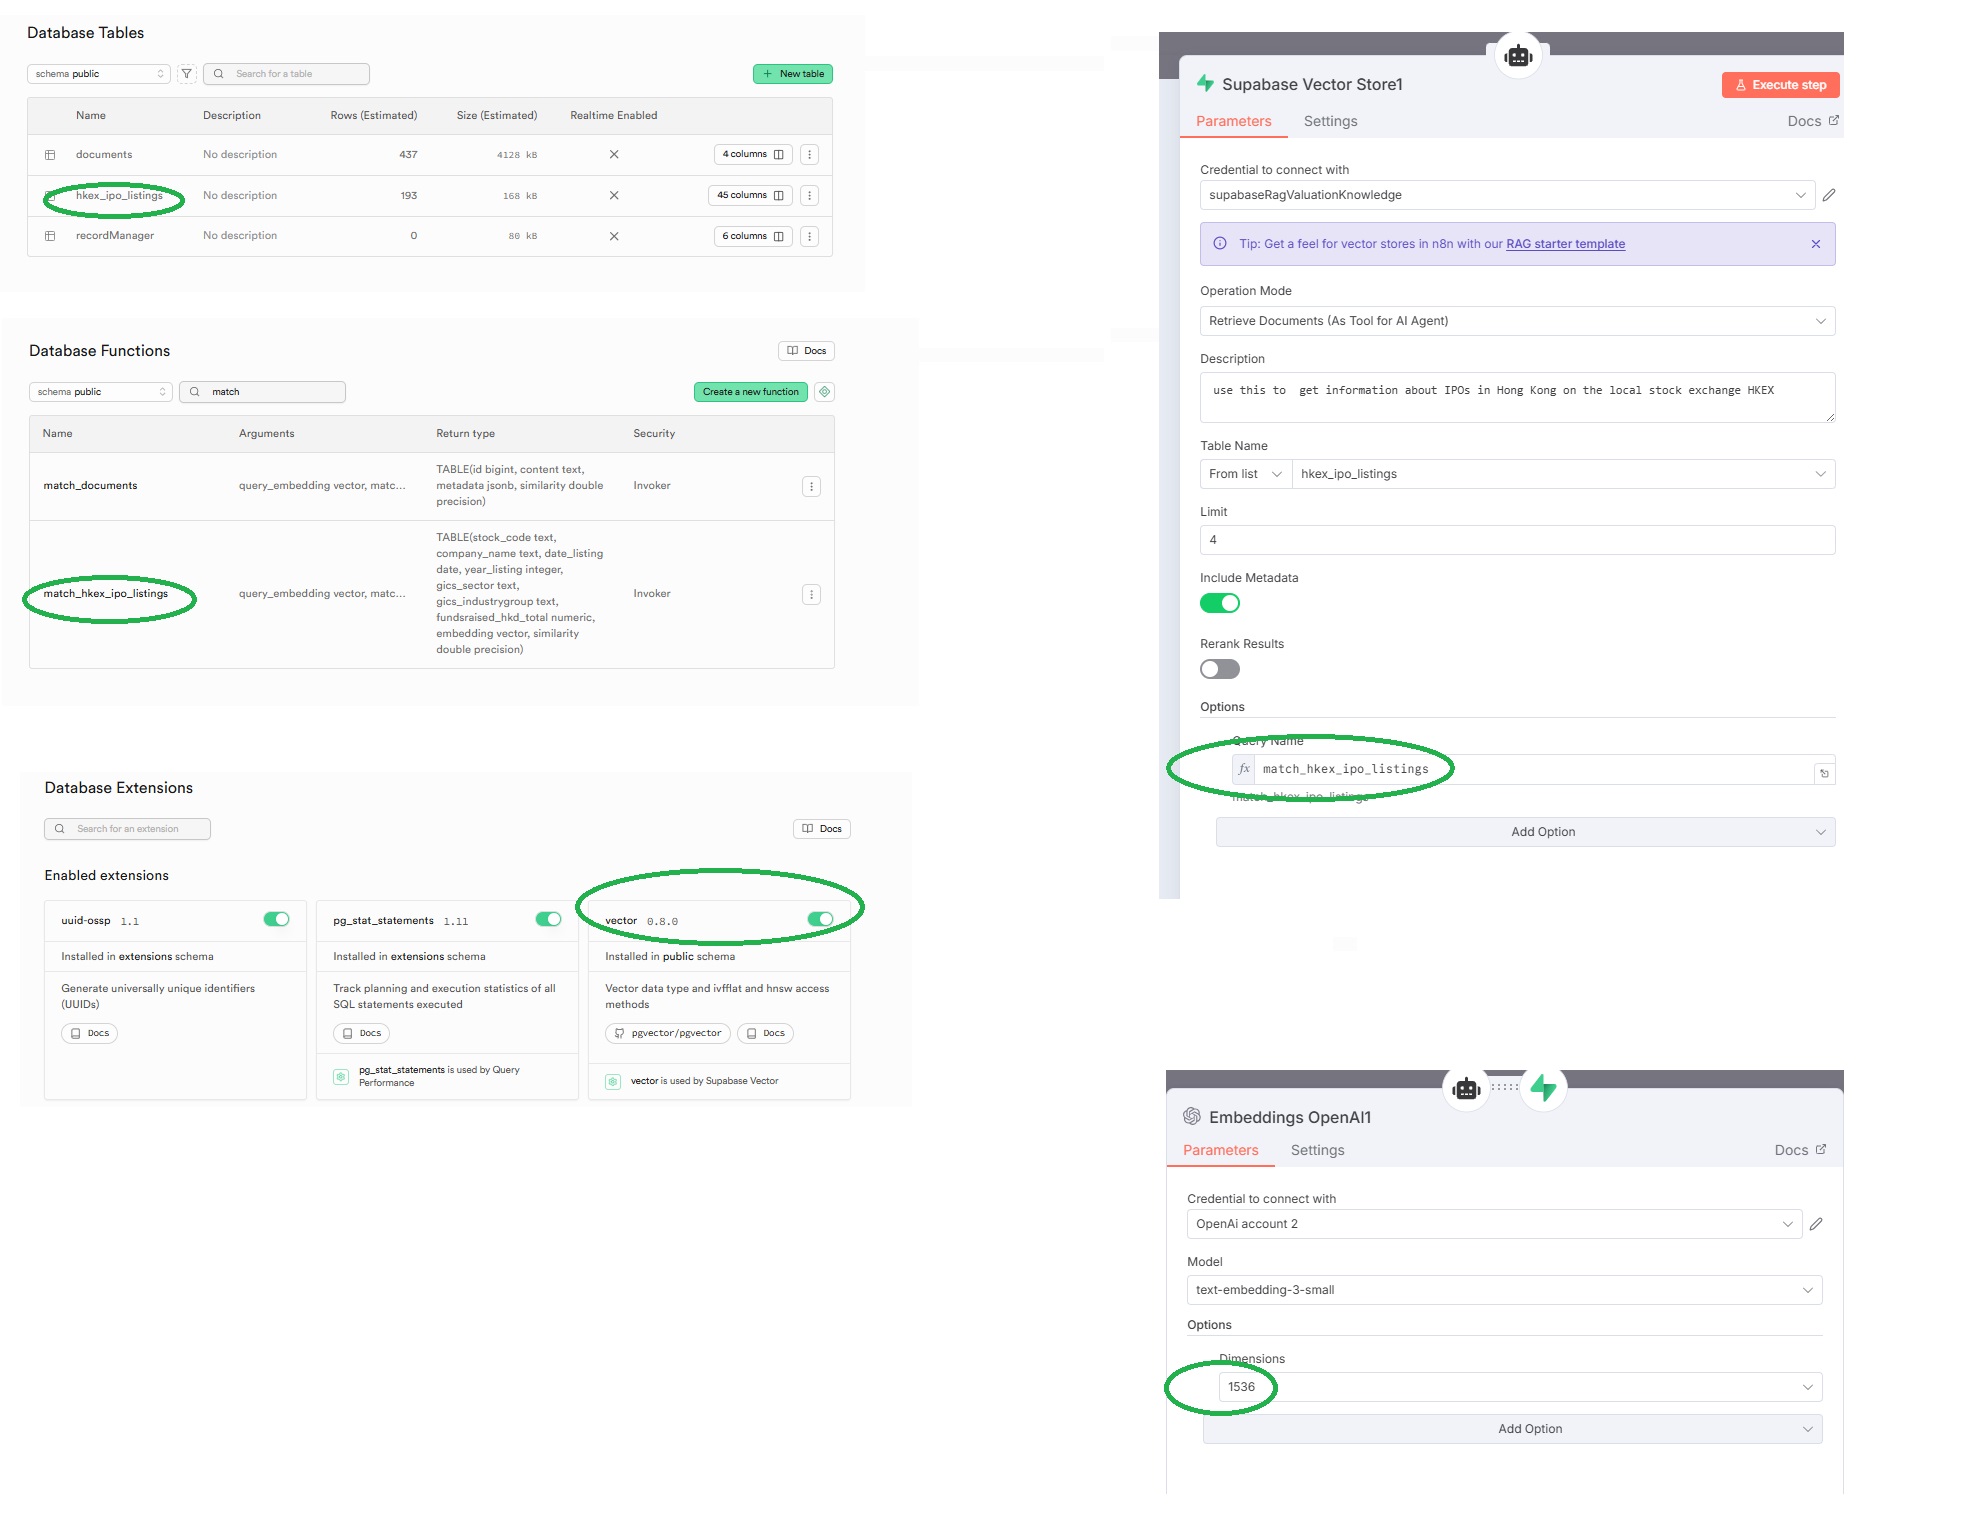Click the table icon beside recordManager
The height and width of the screenshot is (1518, 1982).
(50, 236)
